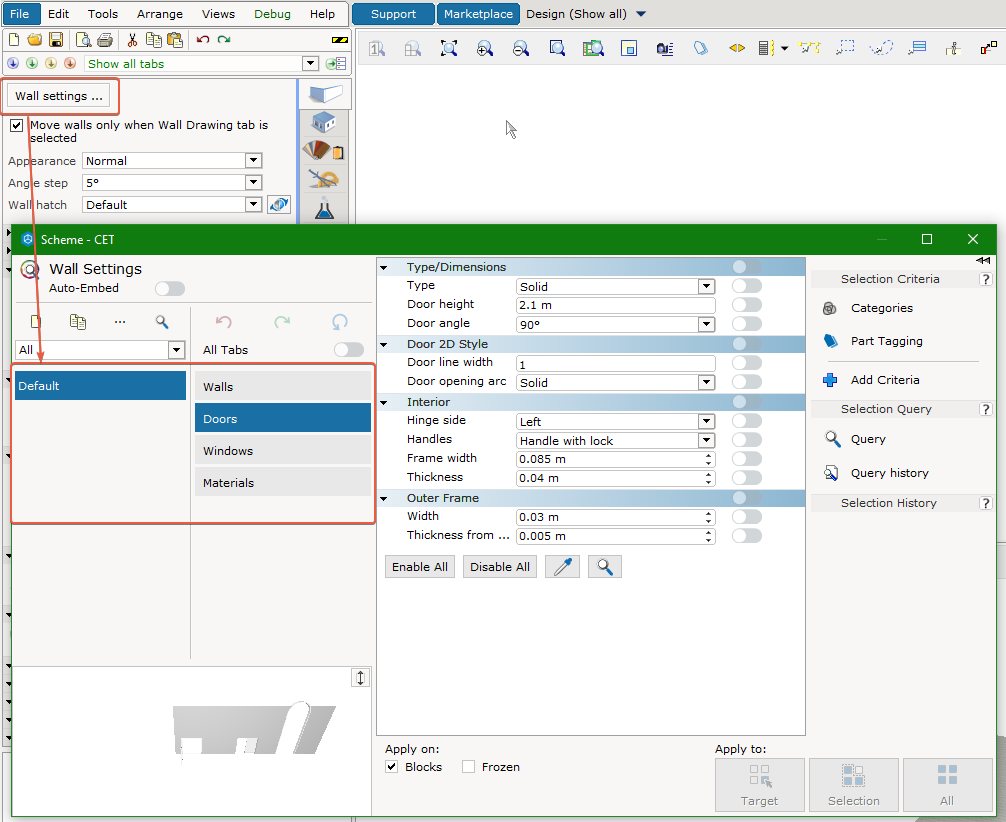The height and width of the screenshot is (822, 1006).
Task: Click the Cut scissors icon
Action: click(132, 40)
